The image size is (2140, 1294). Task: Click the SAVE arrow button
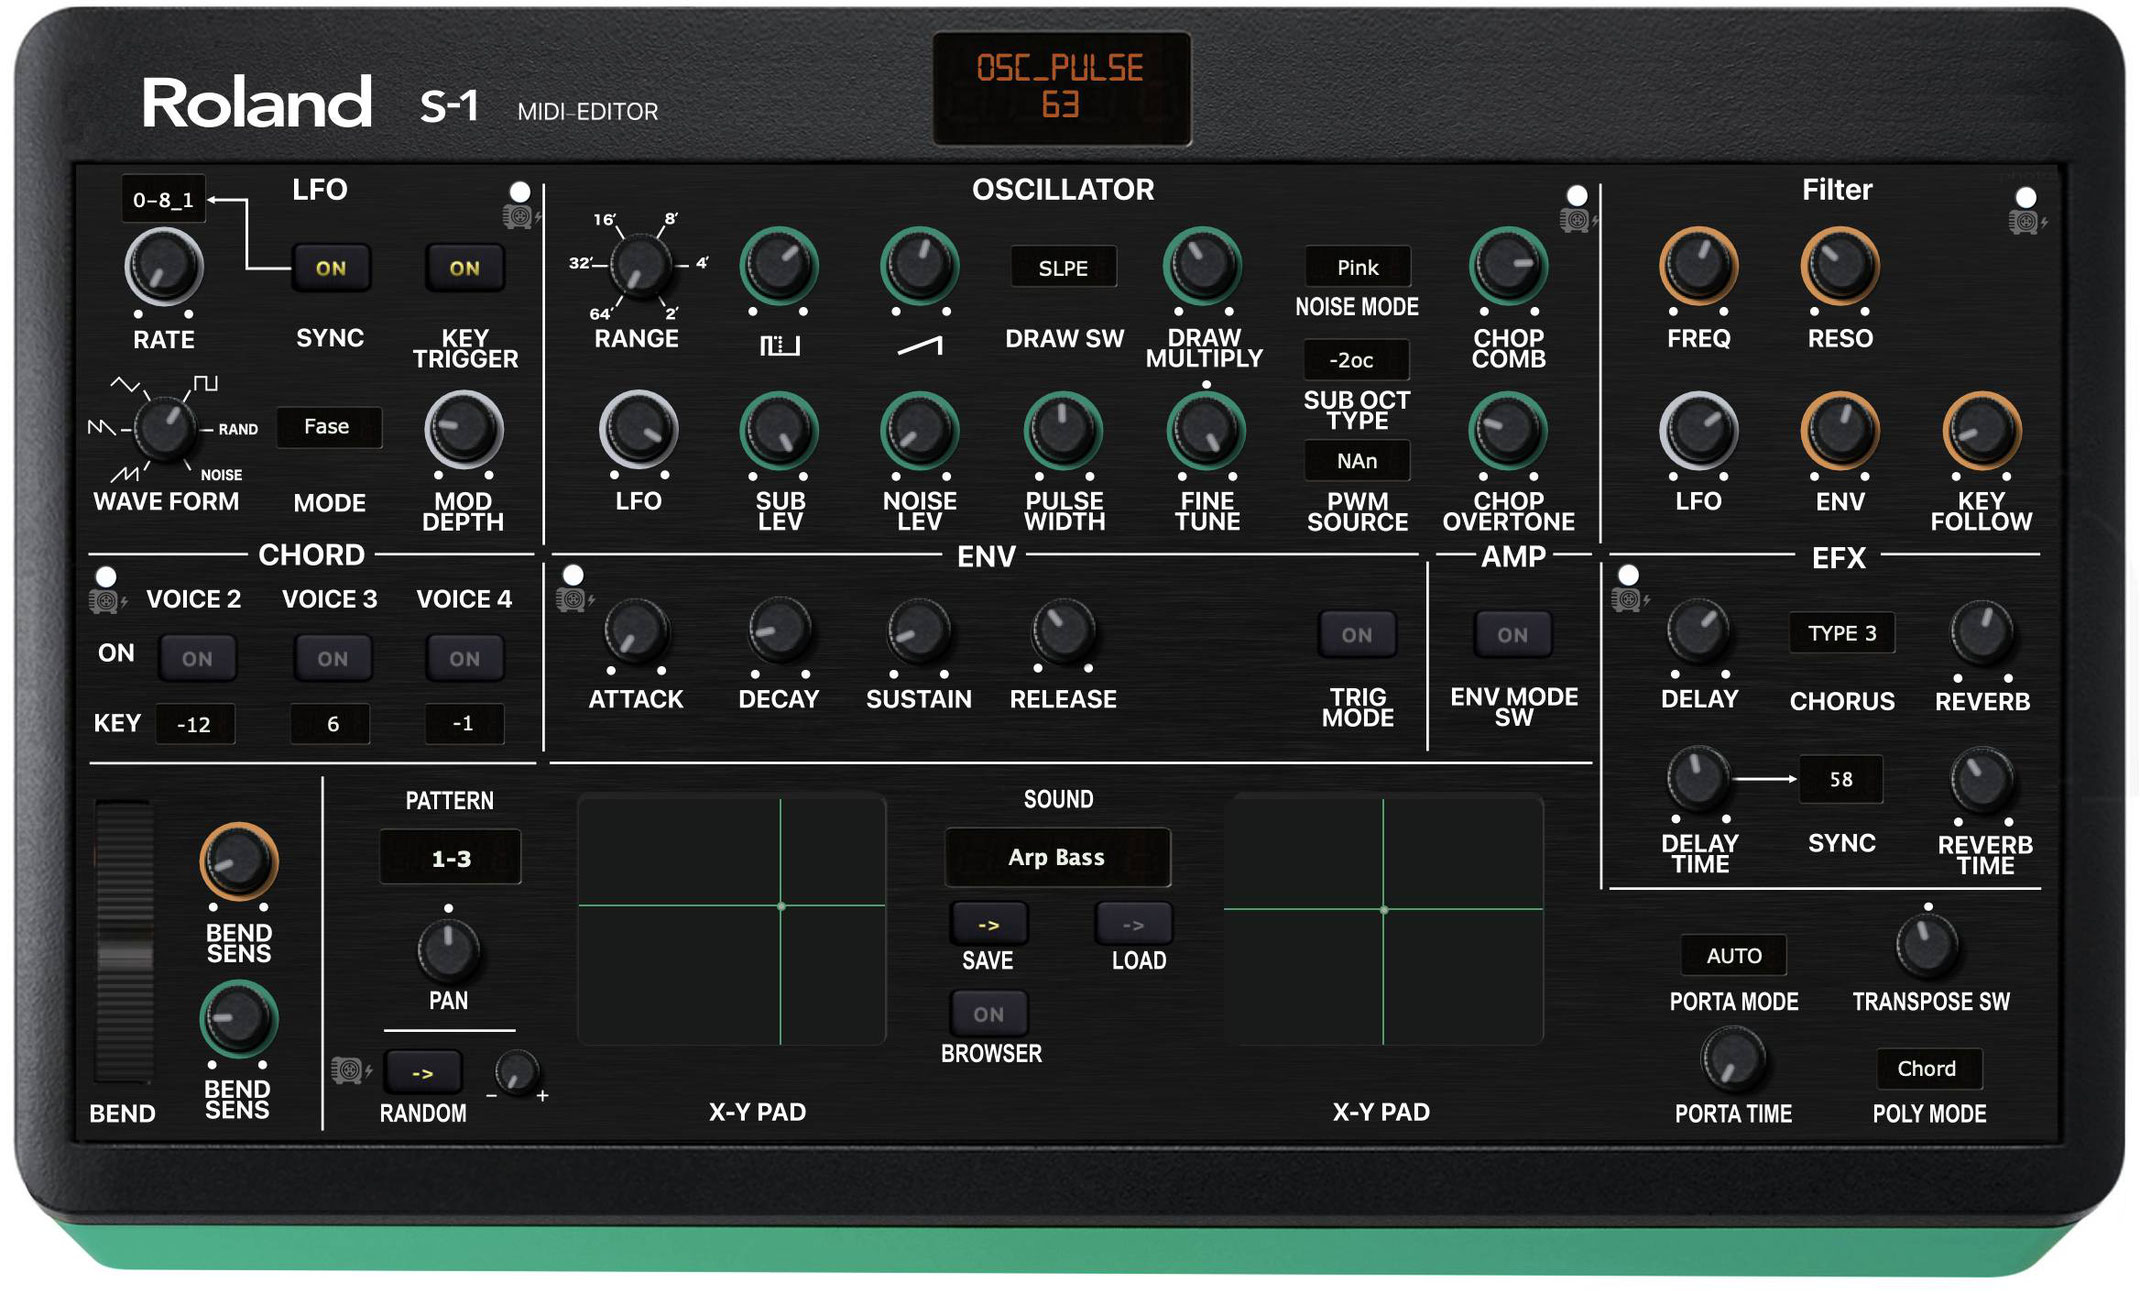coord(988,925)
